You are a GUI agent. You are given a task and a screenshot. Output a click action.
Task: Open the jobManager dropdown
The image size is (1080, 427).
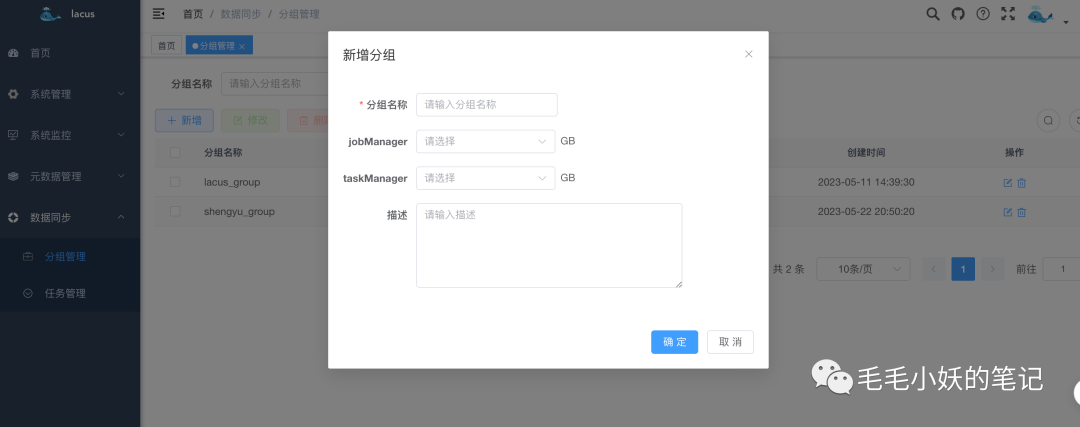point(486,141)
